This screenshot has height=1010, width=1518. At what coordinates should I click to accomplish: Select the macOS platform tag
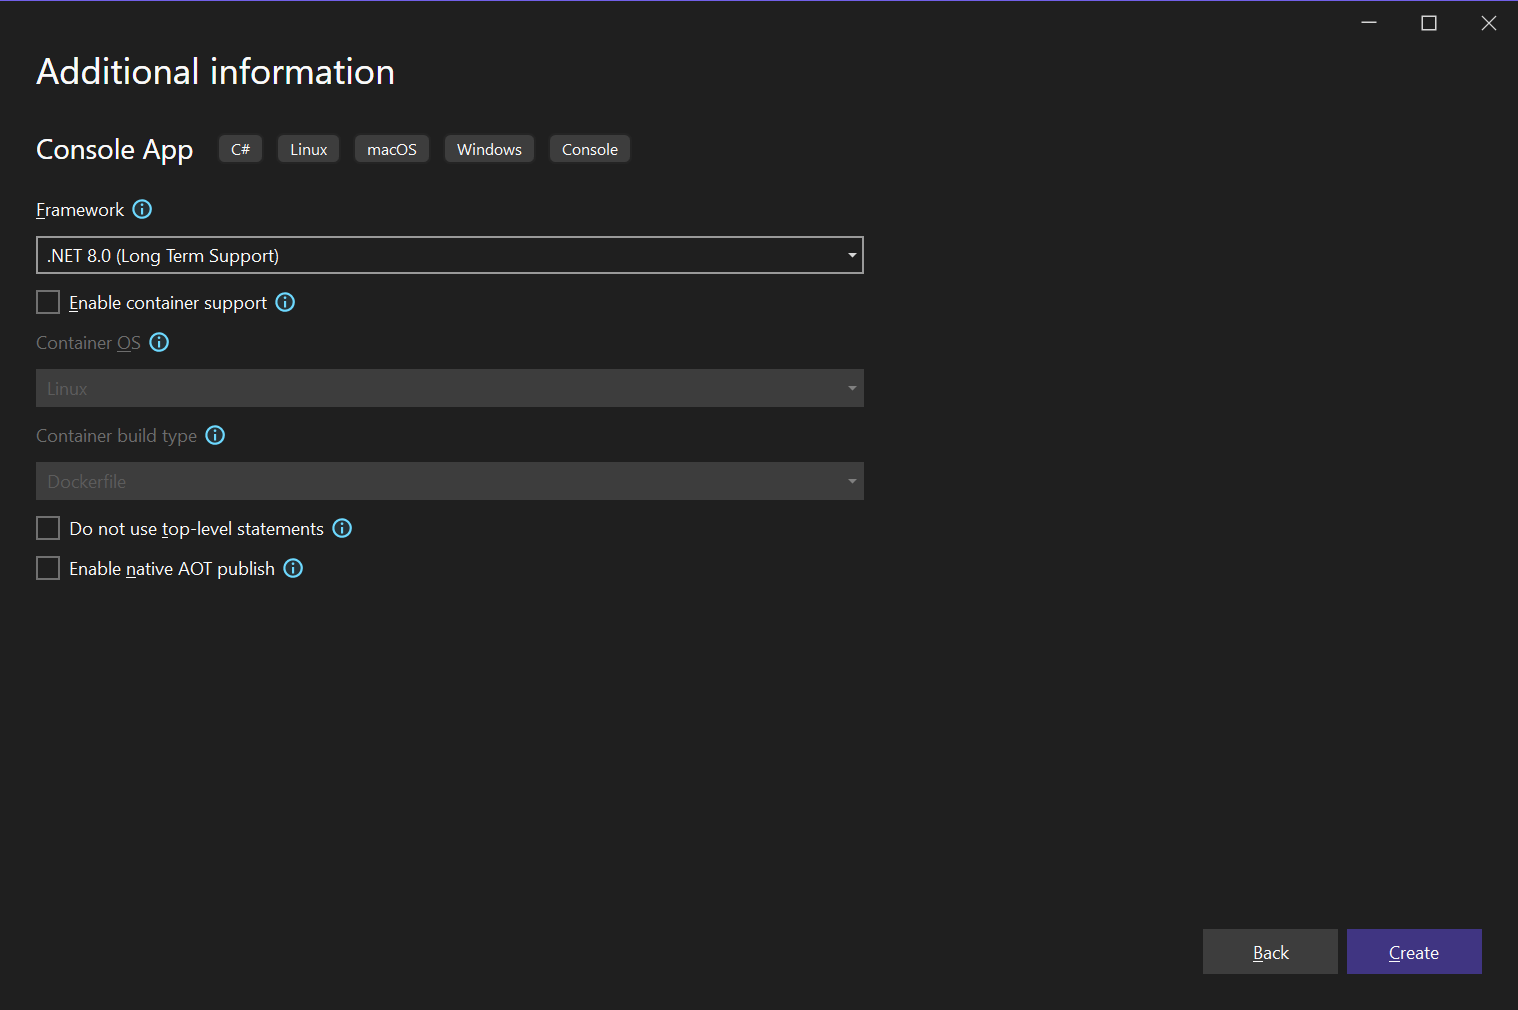coord(391,148)
